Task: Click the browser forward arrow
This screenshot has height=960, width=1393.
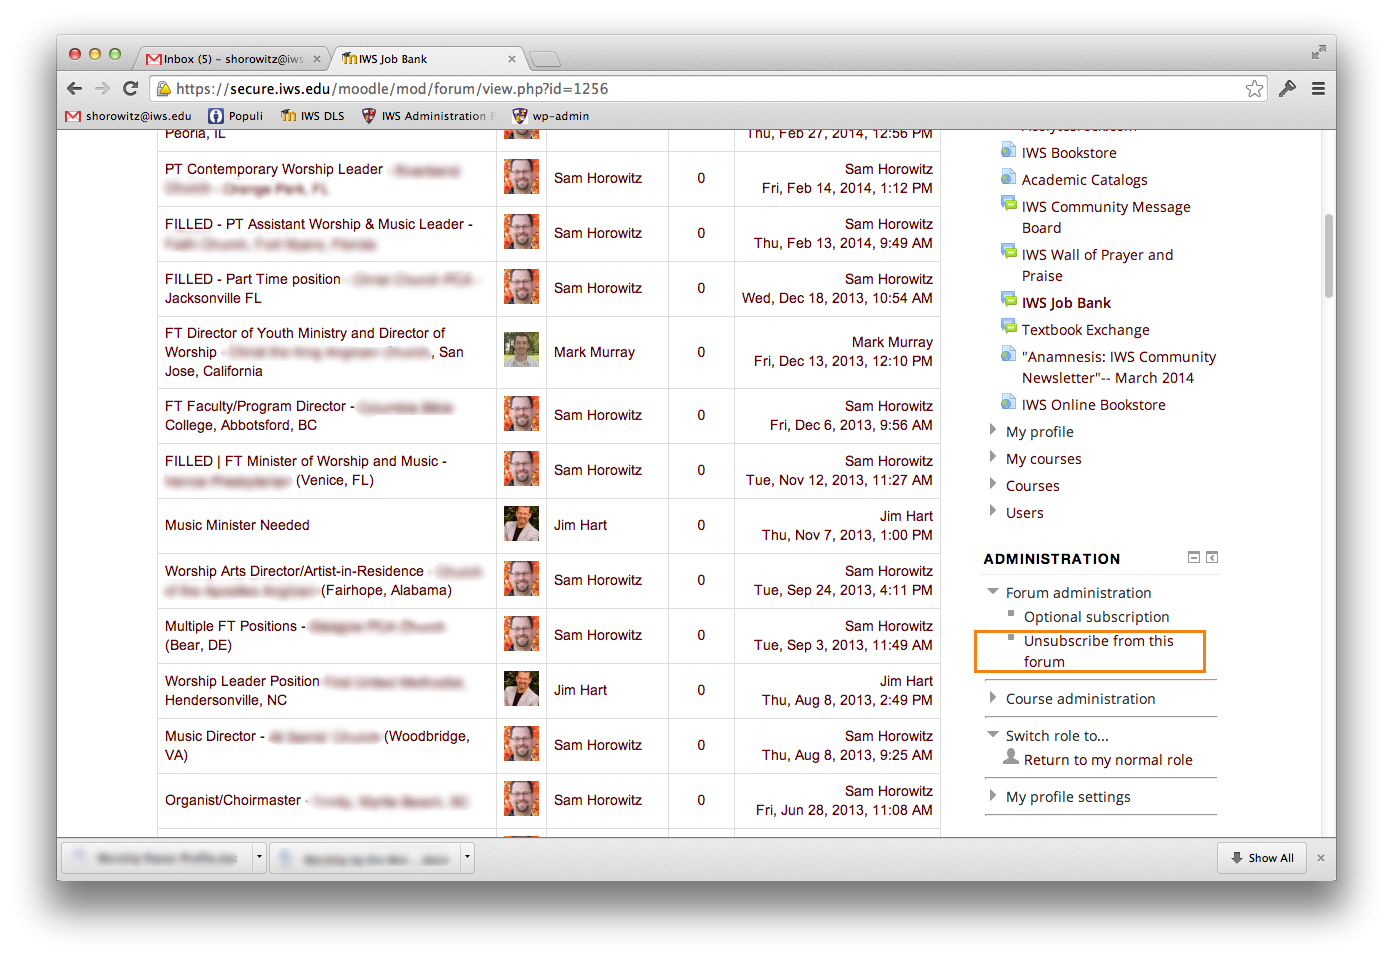Action: pos(101,88)
